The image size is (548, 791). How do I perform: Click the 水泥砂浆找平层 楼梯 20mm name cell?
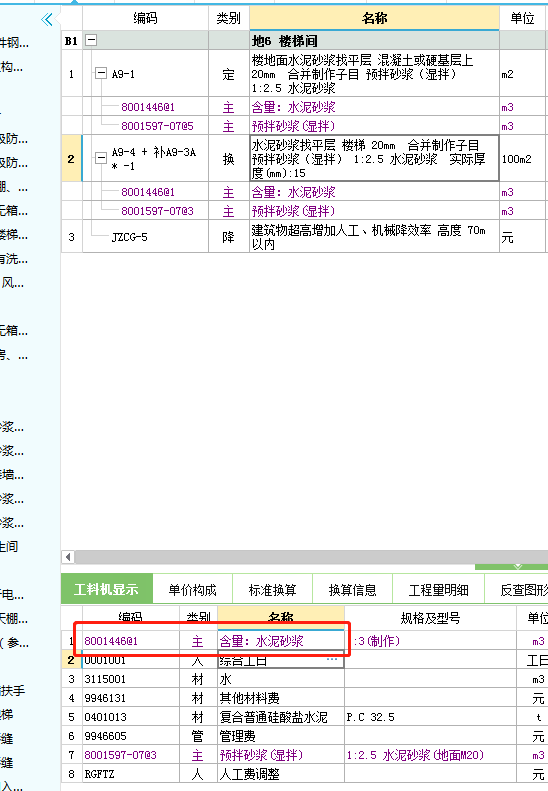click(374, 158)
